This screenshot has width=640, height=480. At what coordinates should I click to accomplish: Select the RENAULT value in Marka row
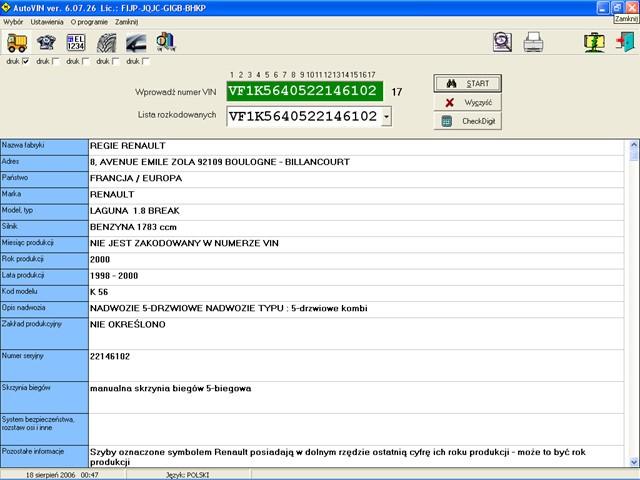point(356,196)
